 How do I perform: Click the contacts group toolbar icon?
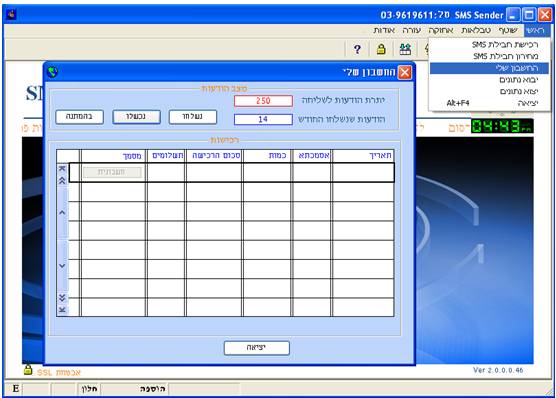pyautogui.click(x=405, y=49)
